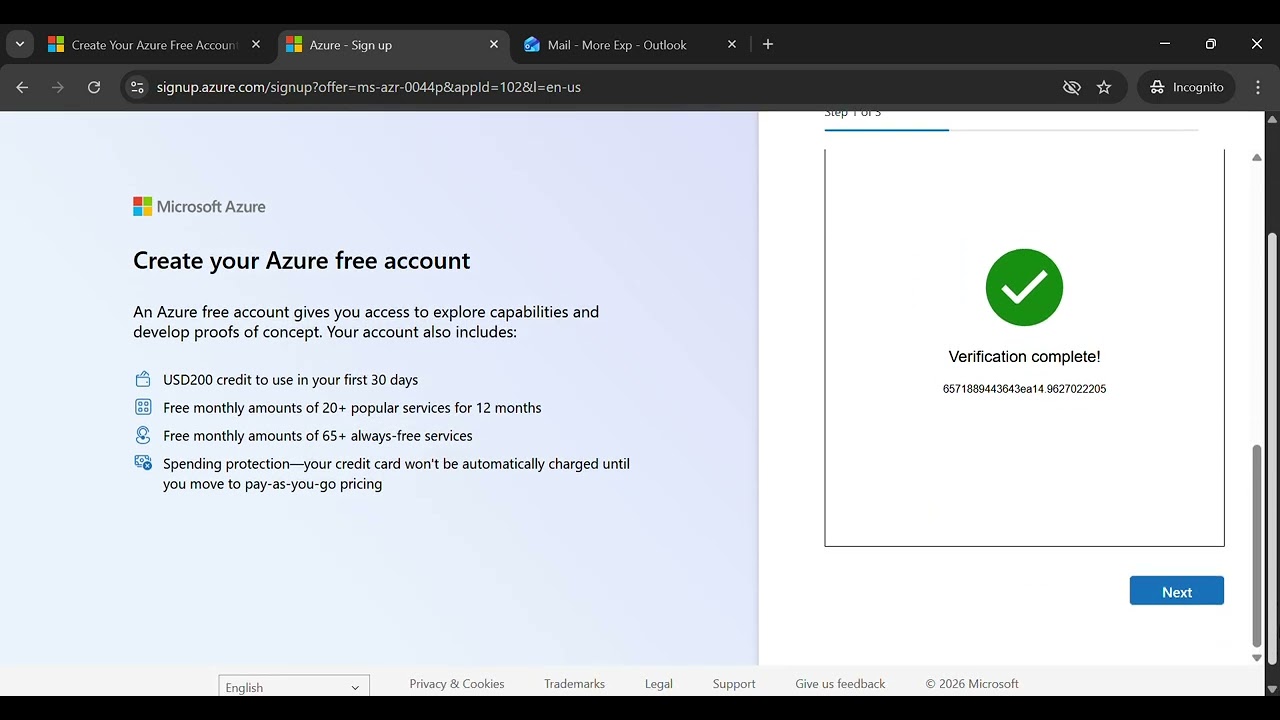Open the tab search dropdown arrow
The image size is (1280, 720).
[20, 44]
